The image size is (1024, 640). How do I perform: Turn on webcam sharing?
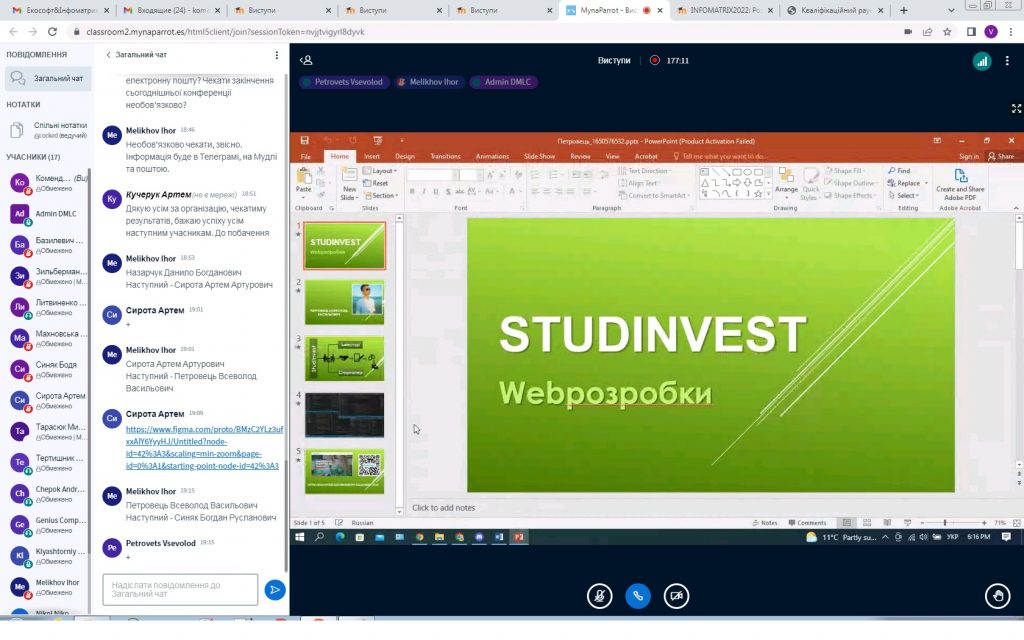pyautogui.click(x=677, y=596)
